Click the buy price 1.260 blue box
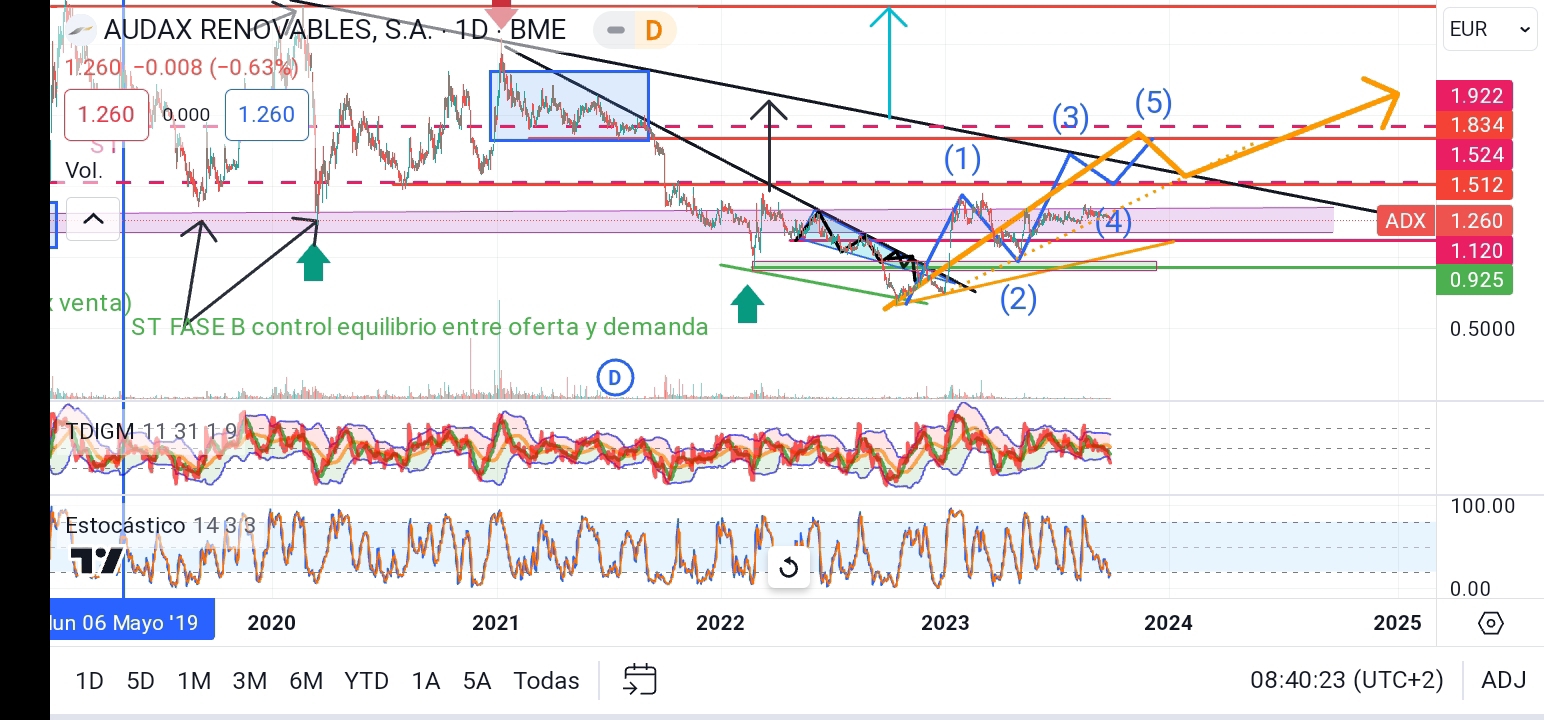This screenshot has width=1544, height=720. click(267, 114)
